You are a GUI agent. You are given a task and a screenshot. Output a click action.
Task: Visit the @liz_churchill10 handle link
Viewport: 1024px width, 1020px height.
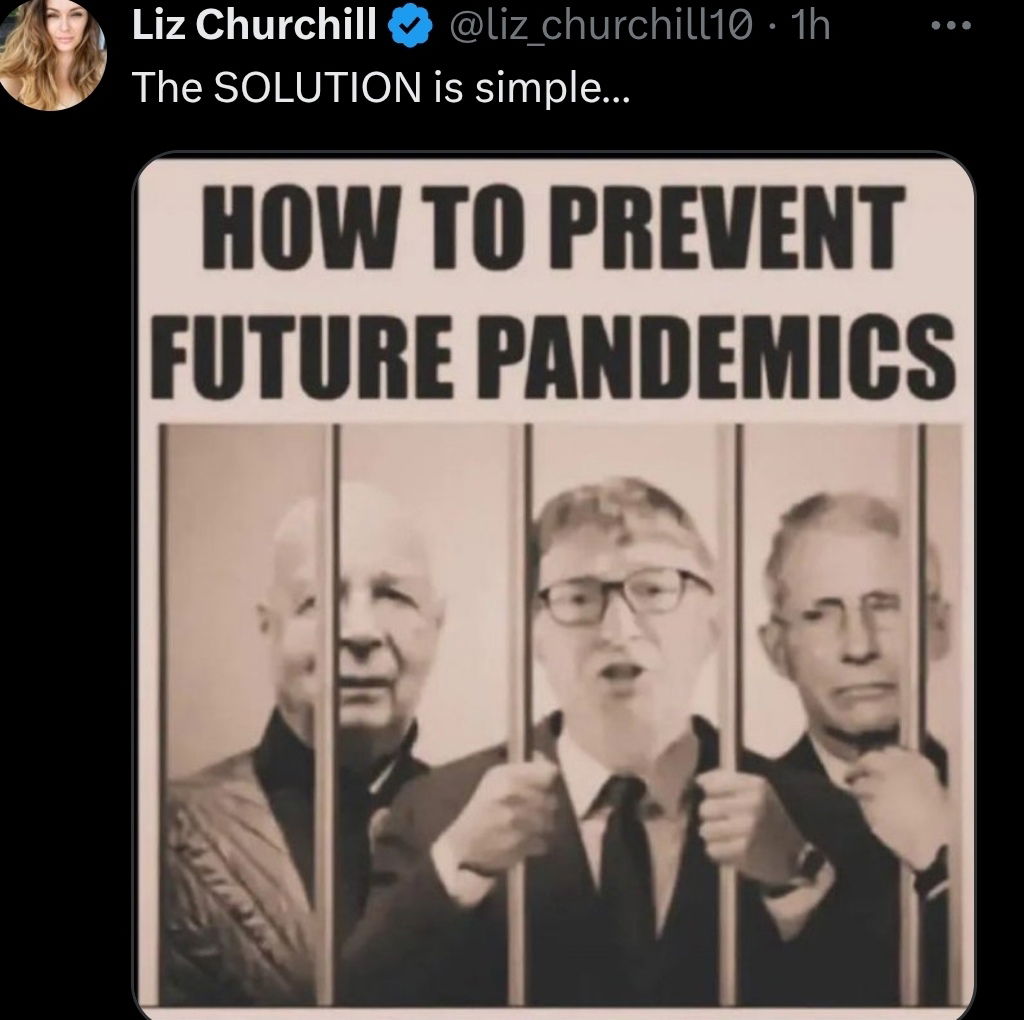(601, 27)
